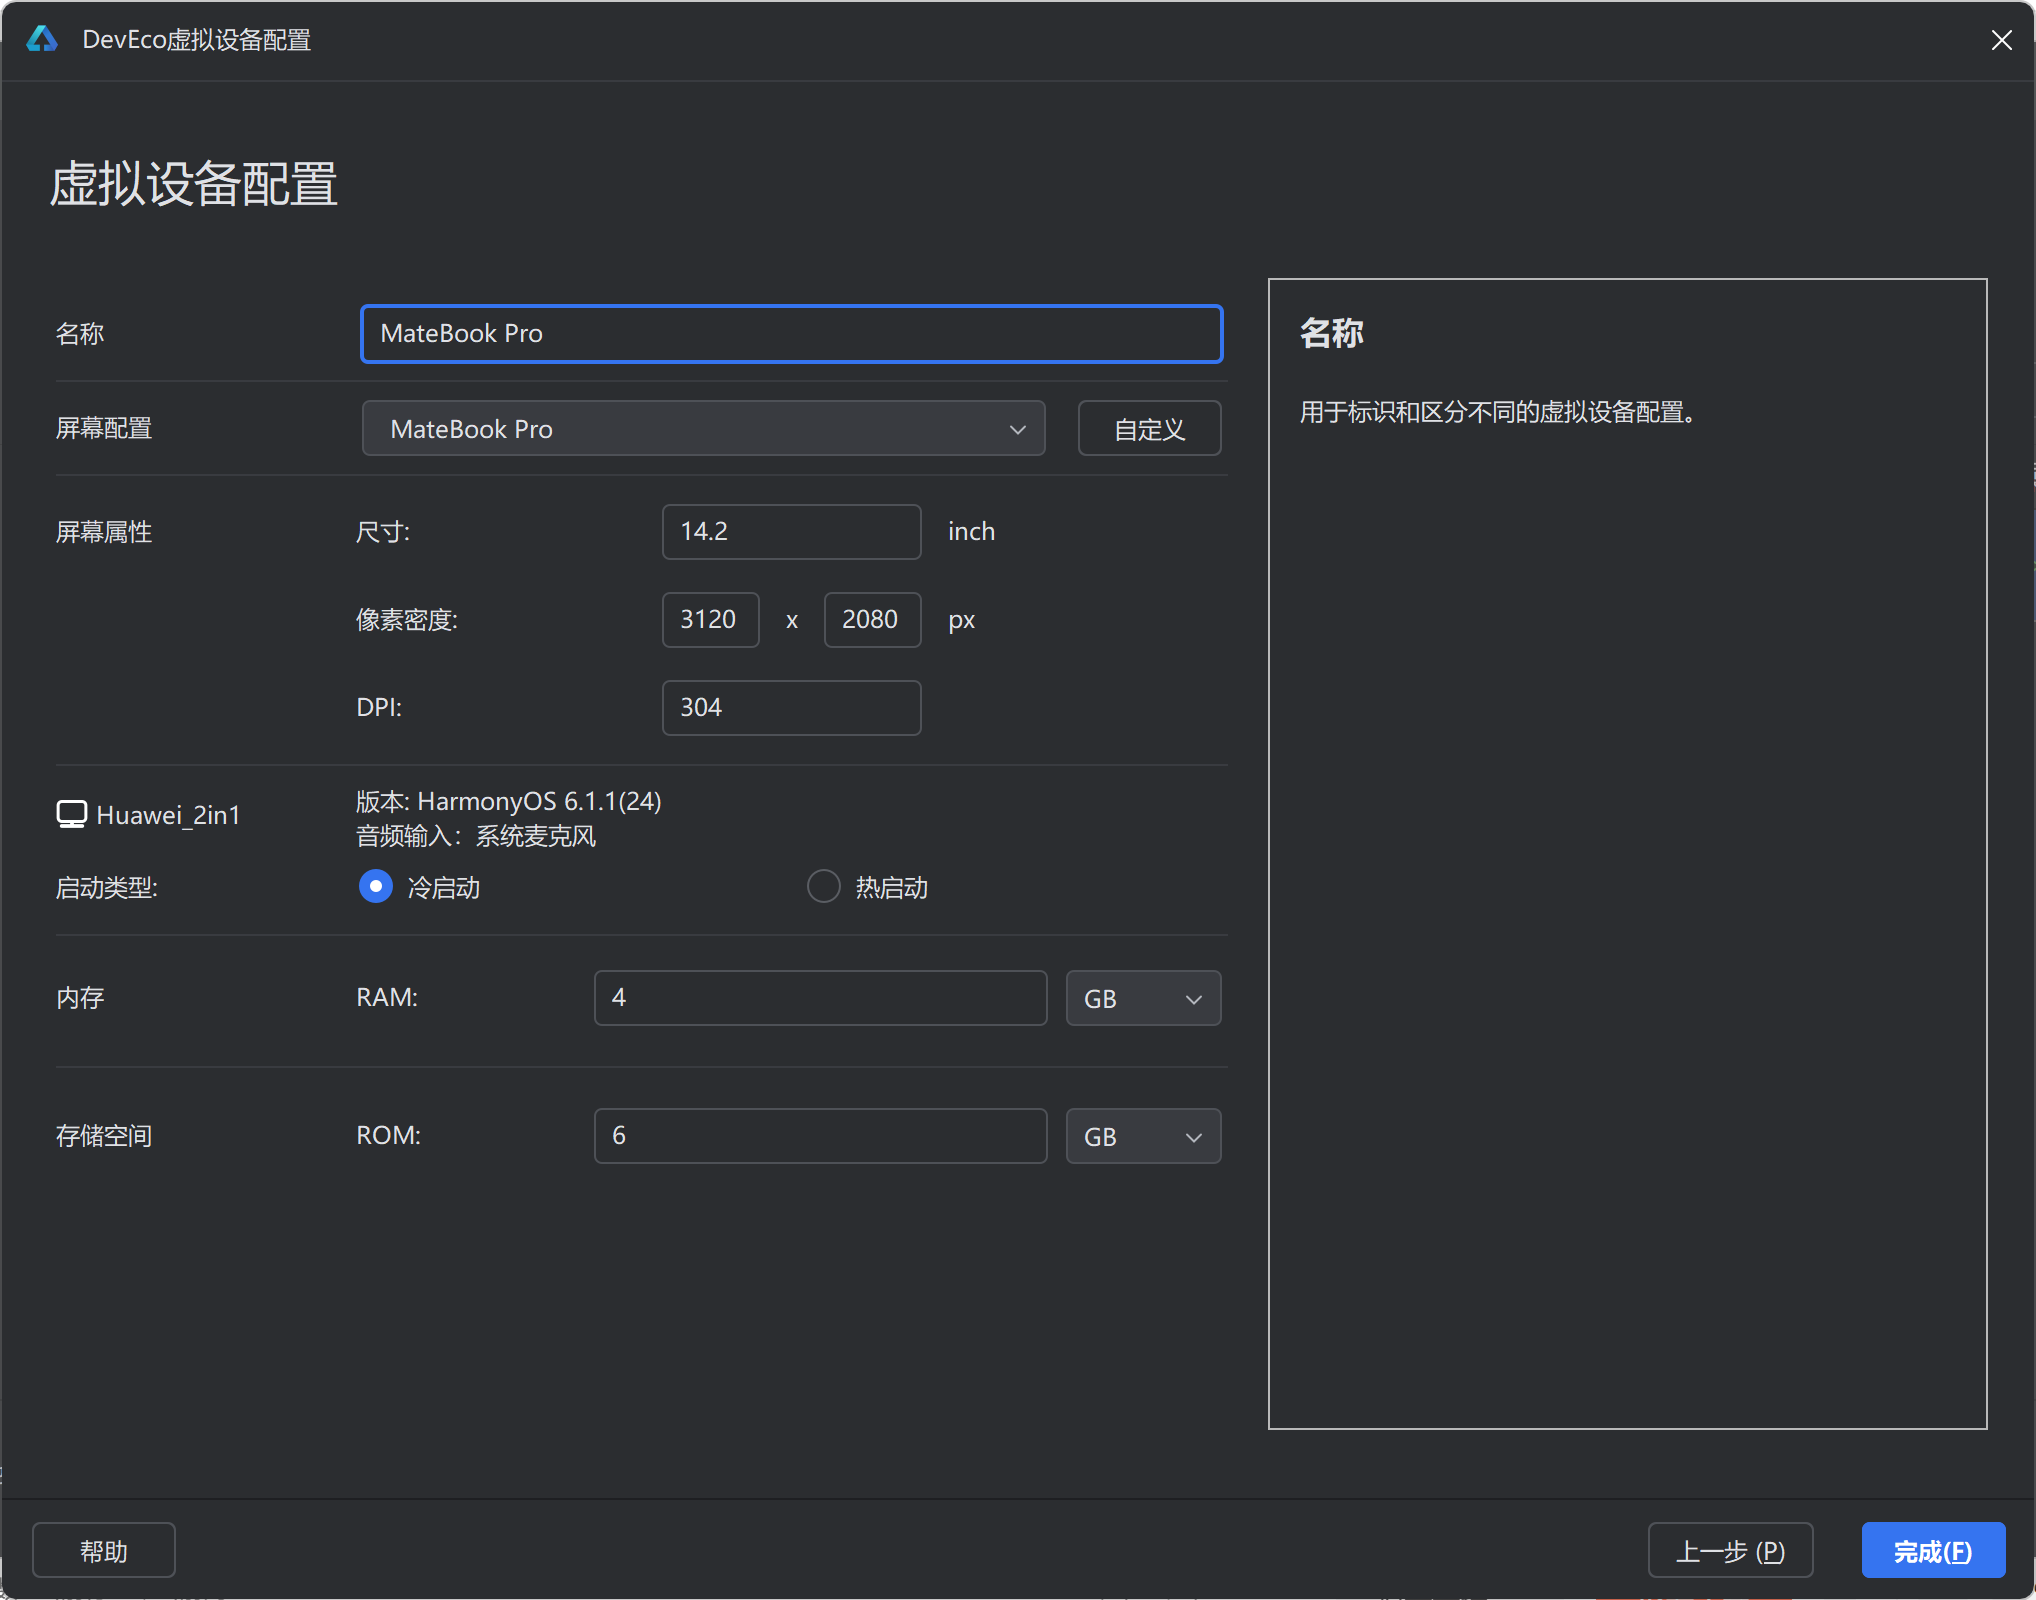This screenshot has width=2036, height=1600.
Task: Click the 尺寸 14.2 inch field
Action: coord(792,532)
